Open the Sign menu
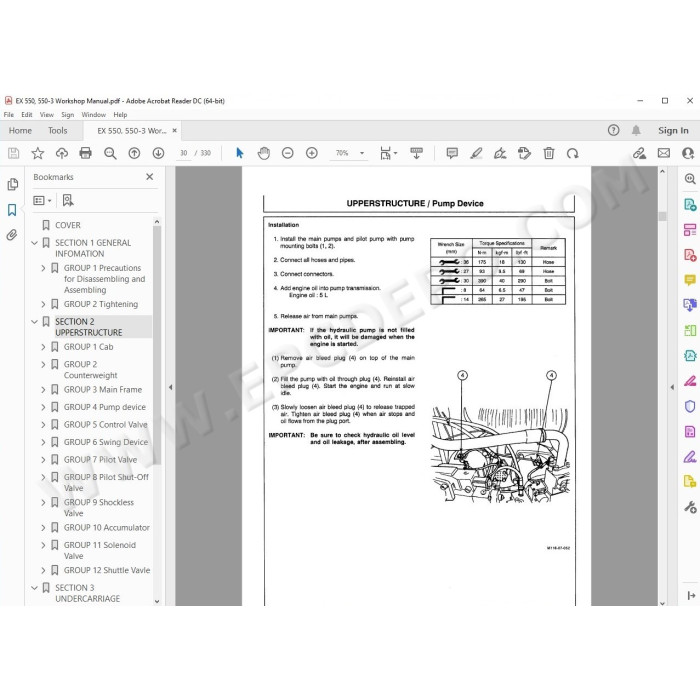700x700 pixels. (67, 115)
